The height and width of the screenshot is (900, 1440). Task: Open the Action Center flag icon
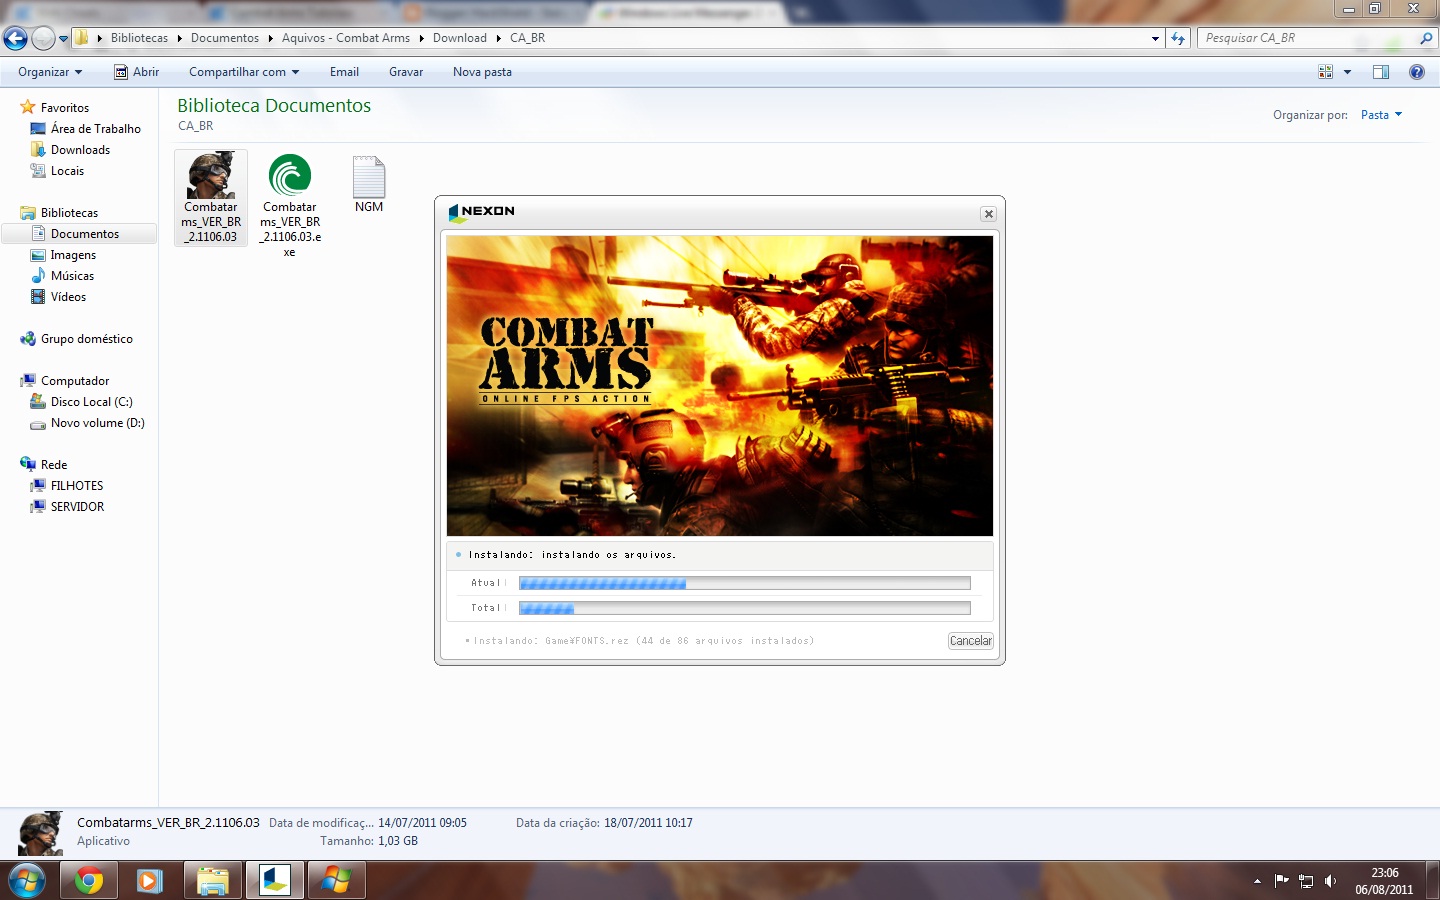coord(1282,881)
